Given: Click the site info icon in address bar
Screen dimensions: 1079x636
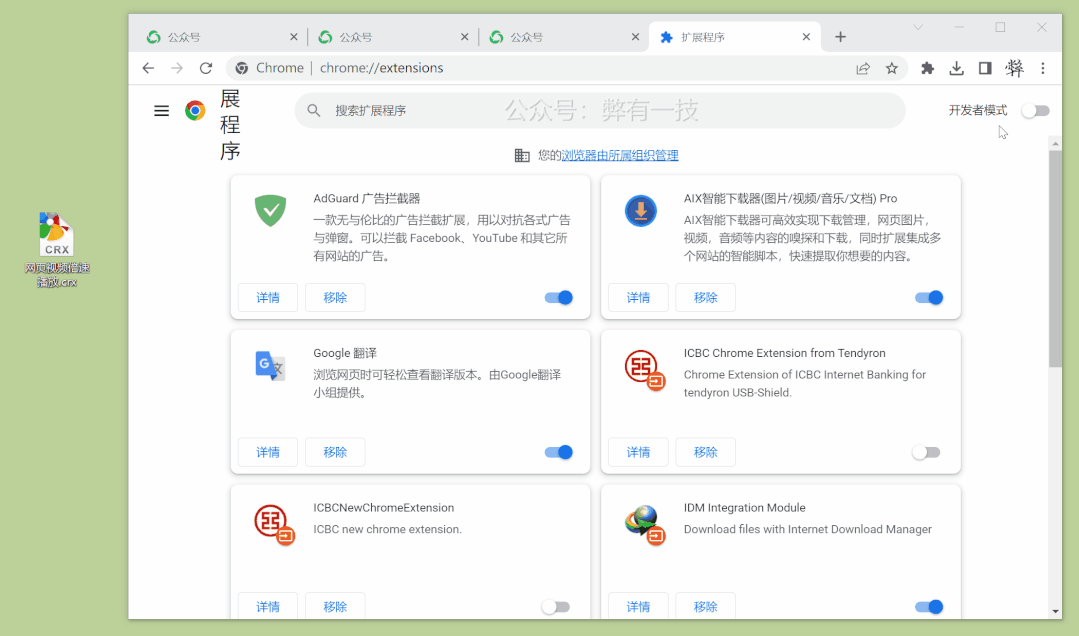Looking at the screenshot, I should coord(242,68).
